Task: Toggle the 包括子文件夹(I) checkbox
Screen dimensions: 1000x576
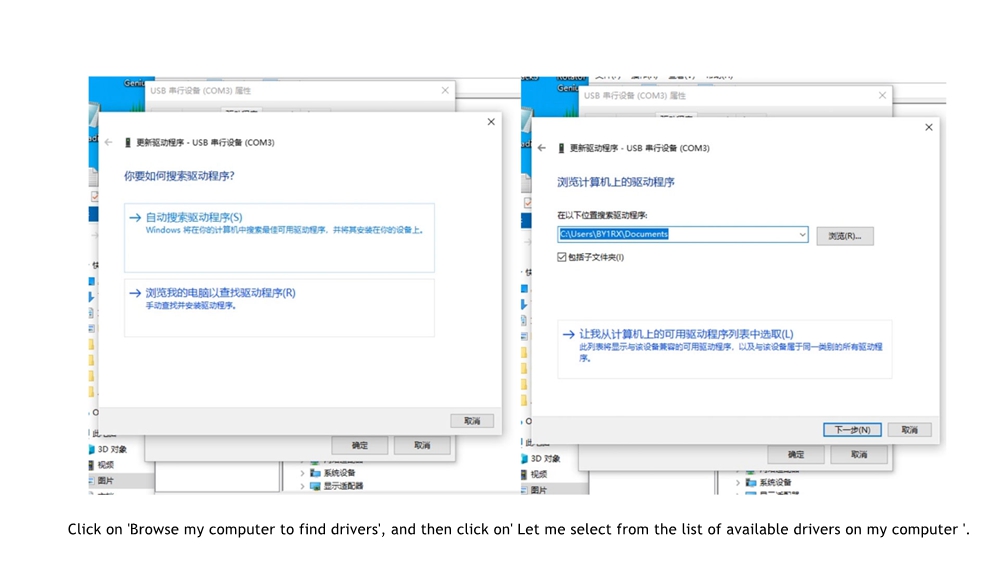Action: click(562, 257)
